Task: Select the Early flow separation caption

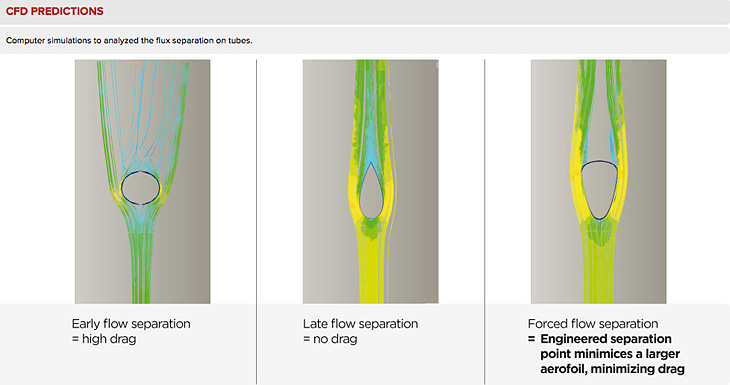Action: pos(131,324)
